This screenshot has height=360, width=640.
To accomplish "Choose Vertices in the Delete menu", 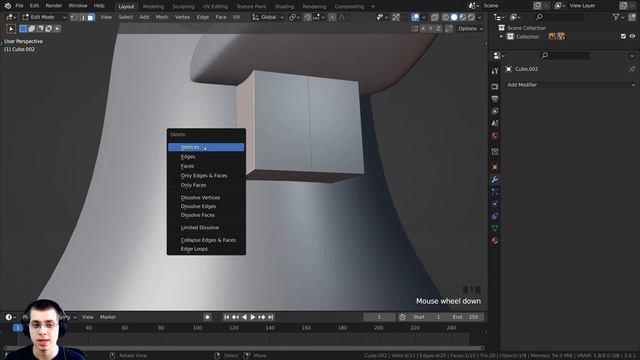I will [206, 147].
